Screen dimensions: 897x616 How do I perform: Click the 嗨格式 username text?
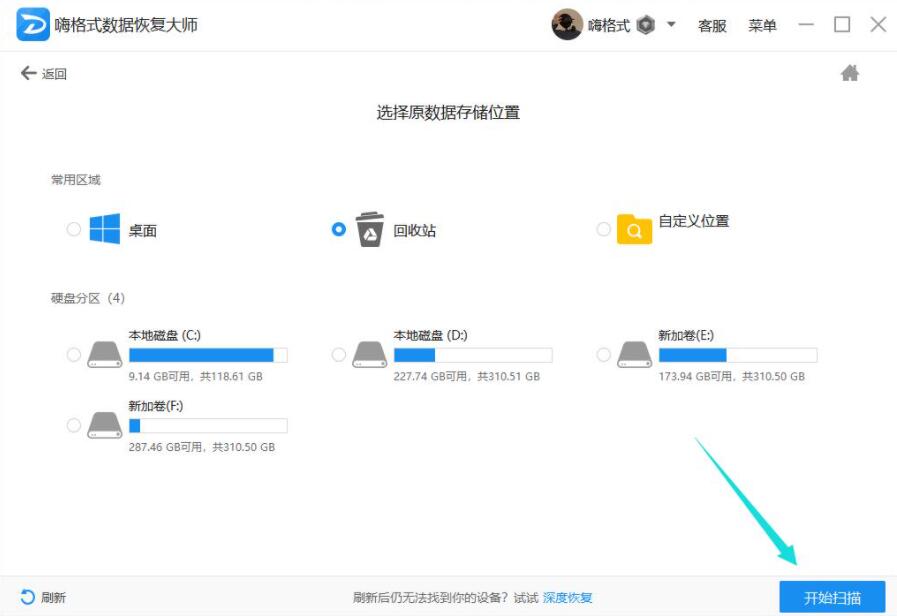(609, 25)
